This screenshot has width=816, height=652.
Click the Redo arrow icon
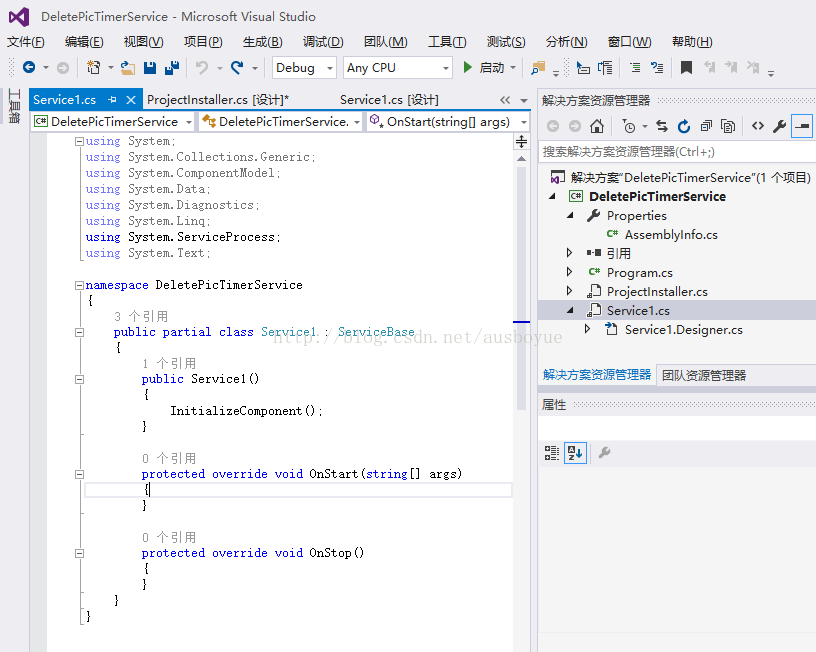[237, 67]
